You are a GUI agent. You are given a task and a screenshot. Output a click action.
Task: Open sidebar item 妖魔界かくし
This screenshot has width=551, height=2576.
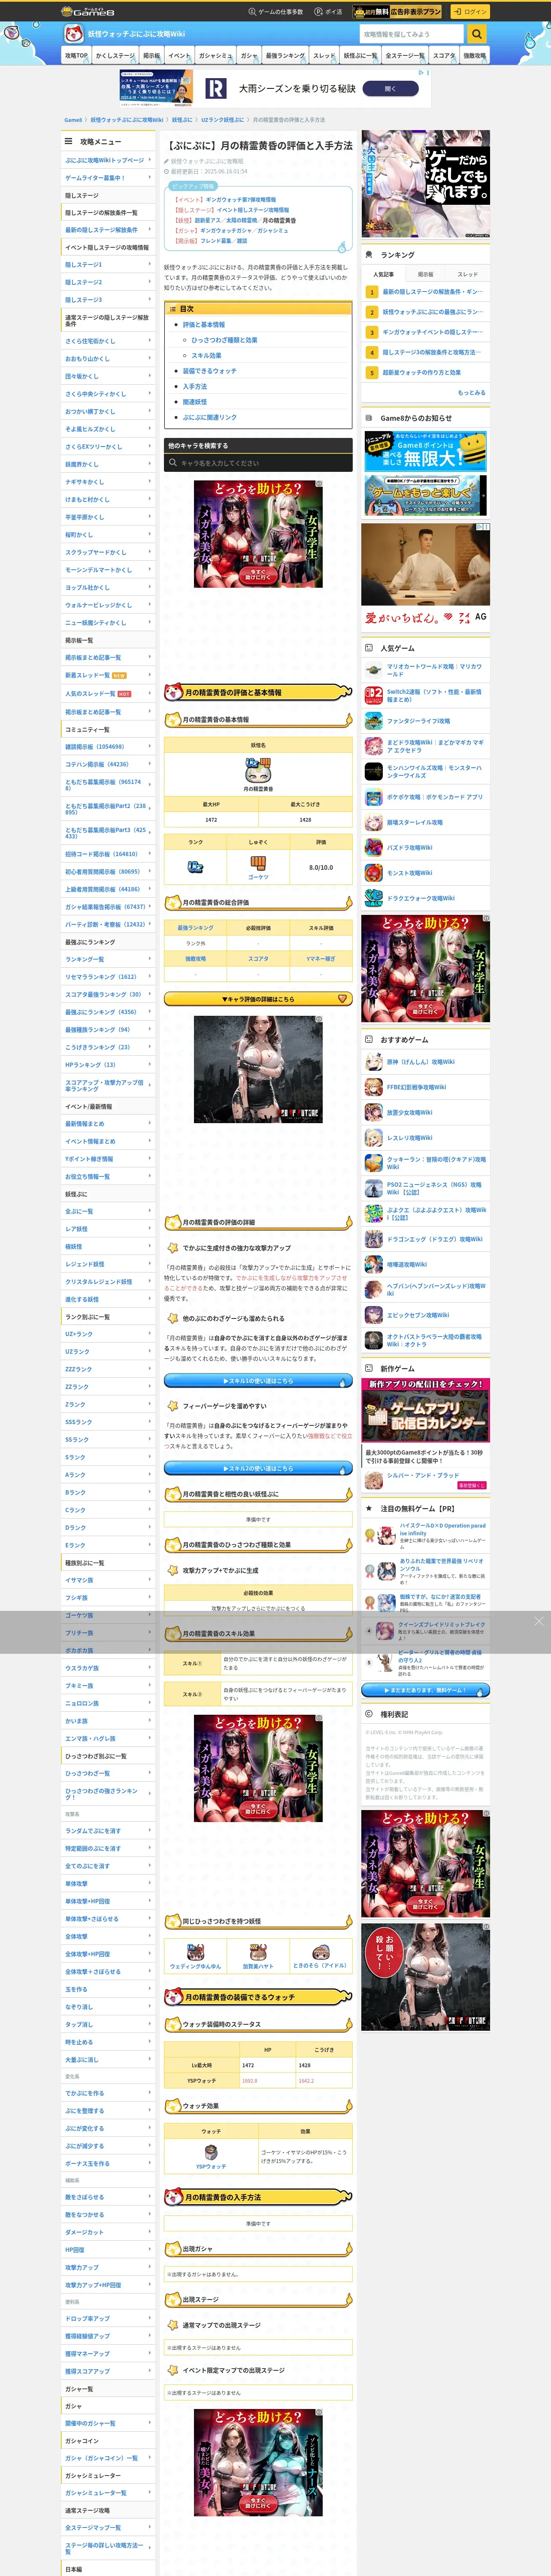(108, 464)
